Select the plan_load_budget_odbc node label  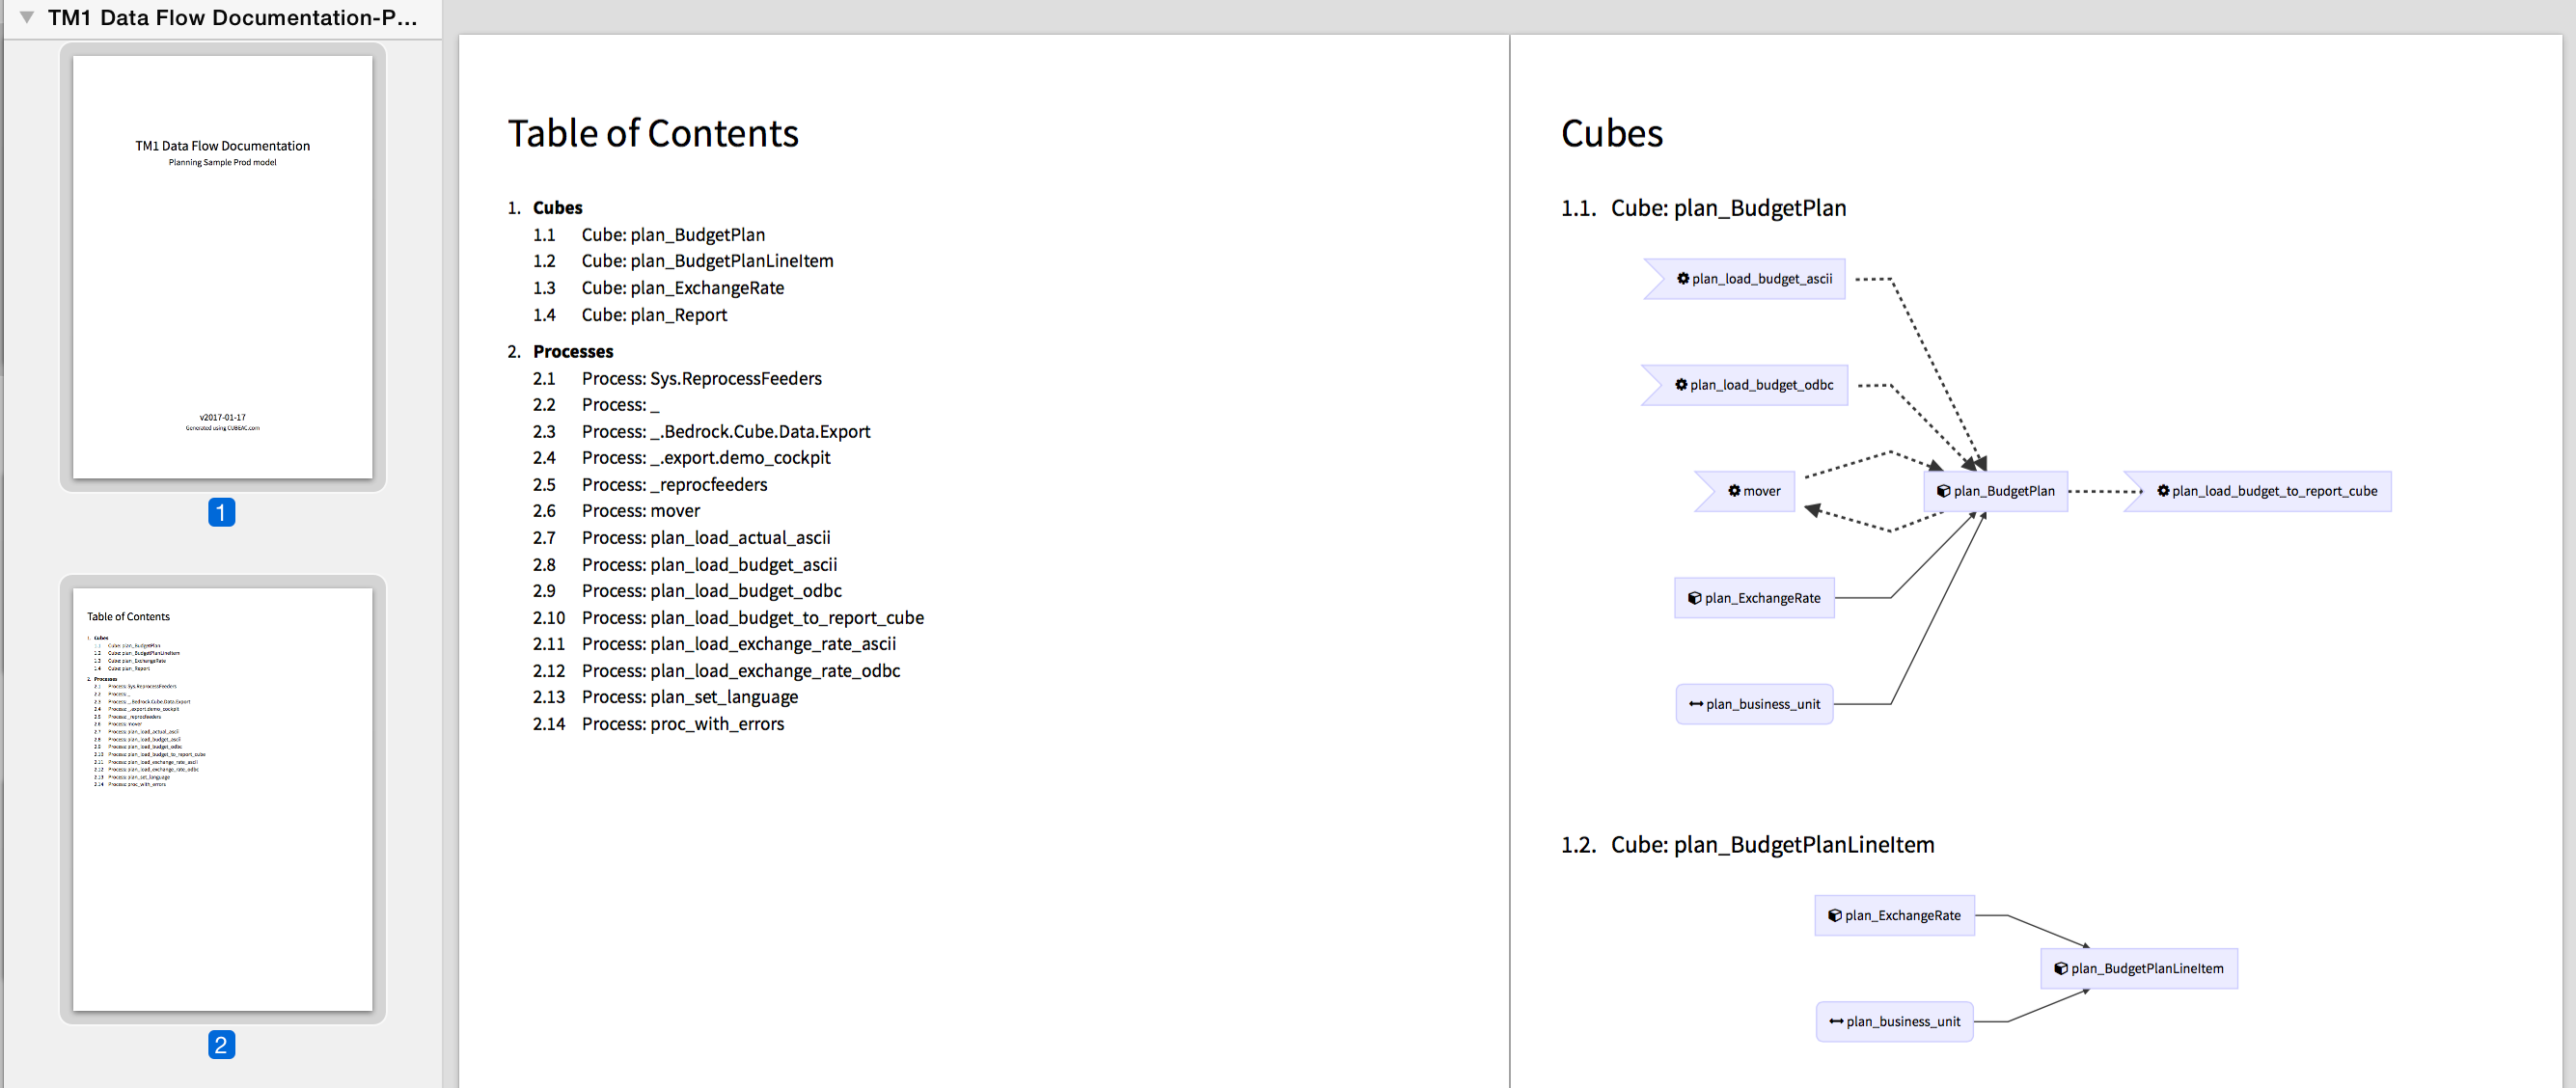(1761, 385)
